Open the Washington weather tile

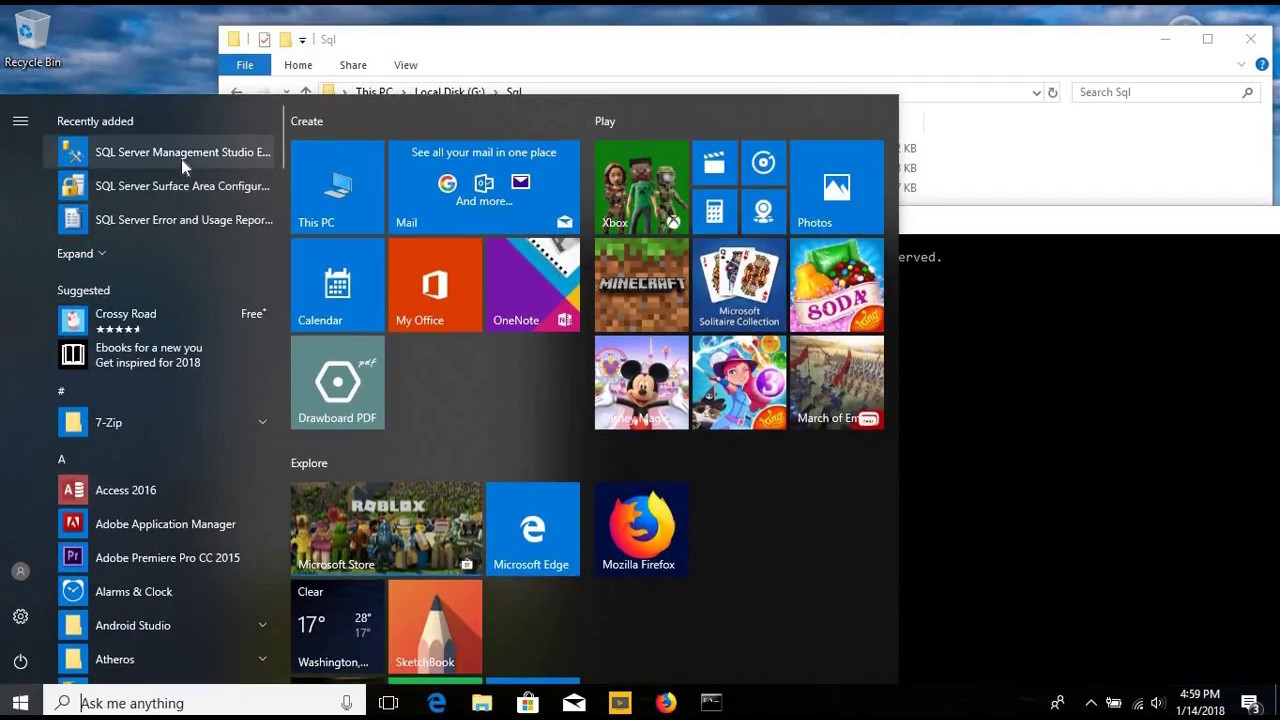click(x=337, y=627)
